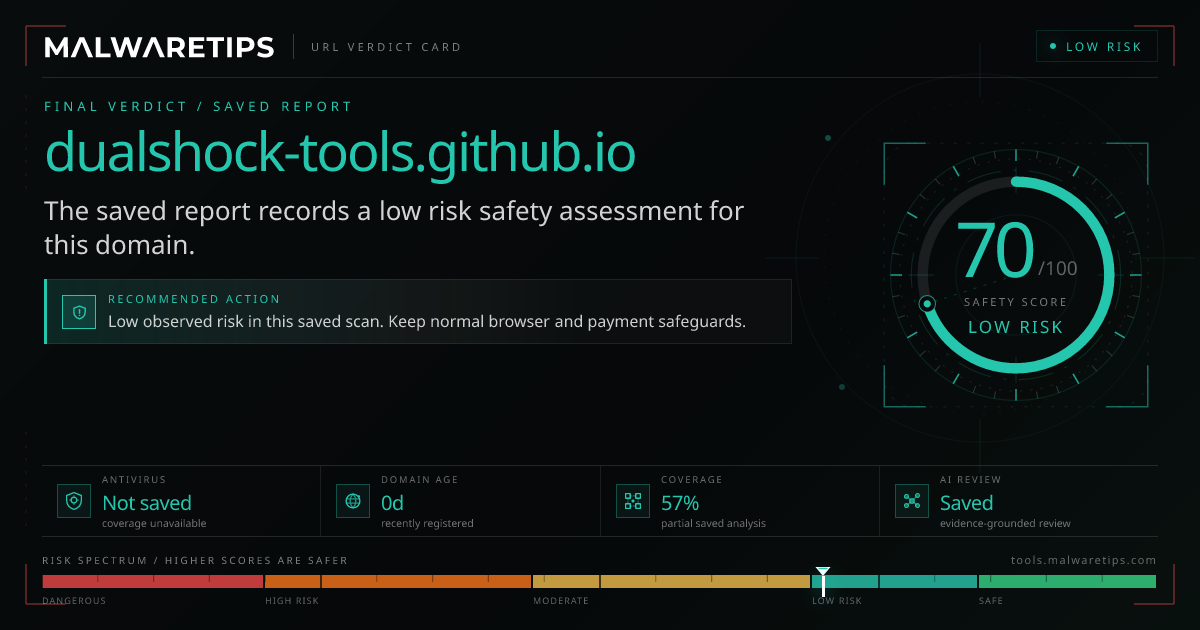Click 'LOW RISK' text inside gauge
The width and height of the screenshot is (1200, 630).
[x=1016, y=327]
